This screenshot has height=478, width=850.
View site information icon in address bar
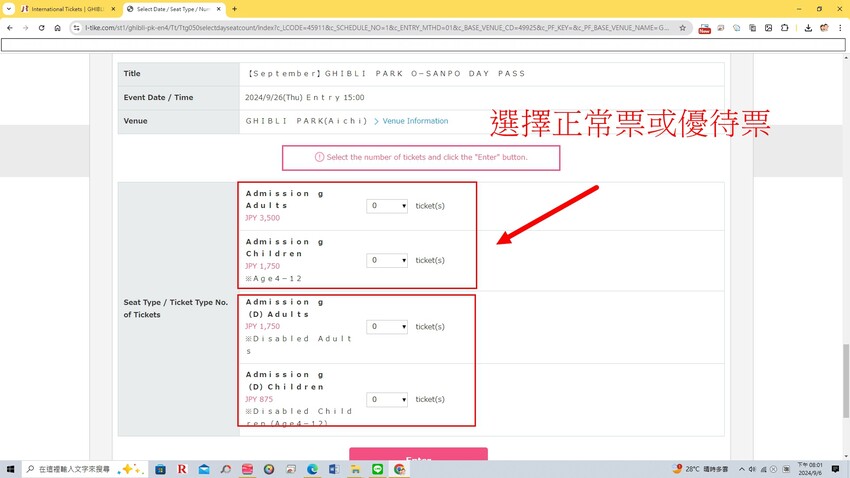tap(76, 28)
